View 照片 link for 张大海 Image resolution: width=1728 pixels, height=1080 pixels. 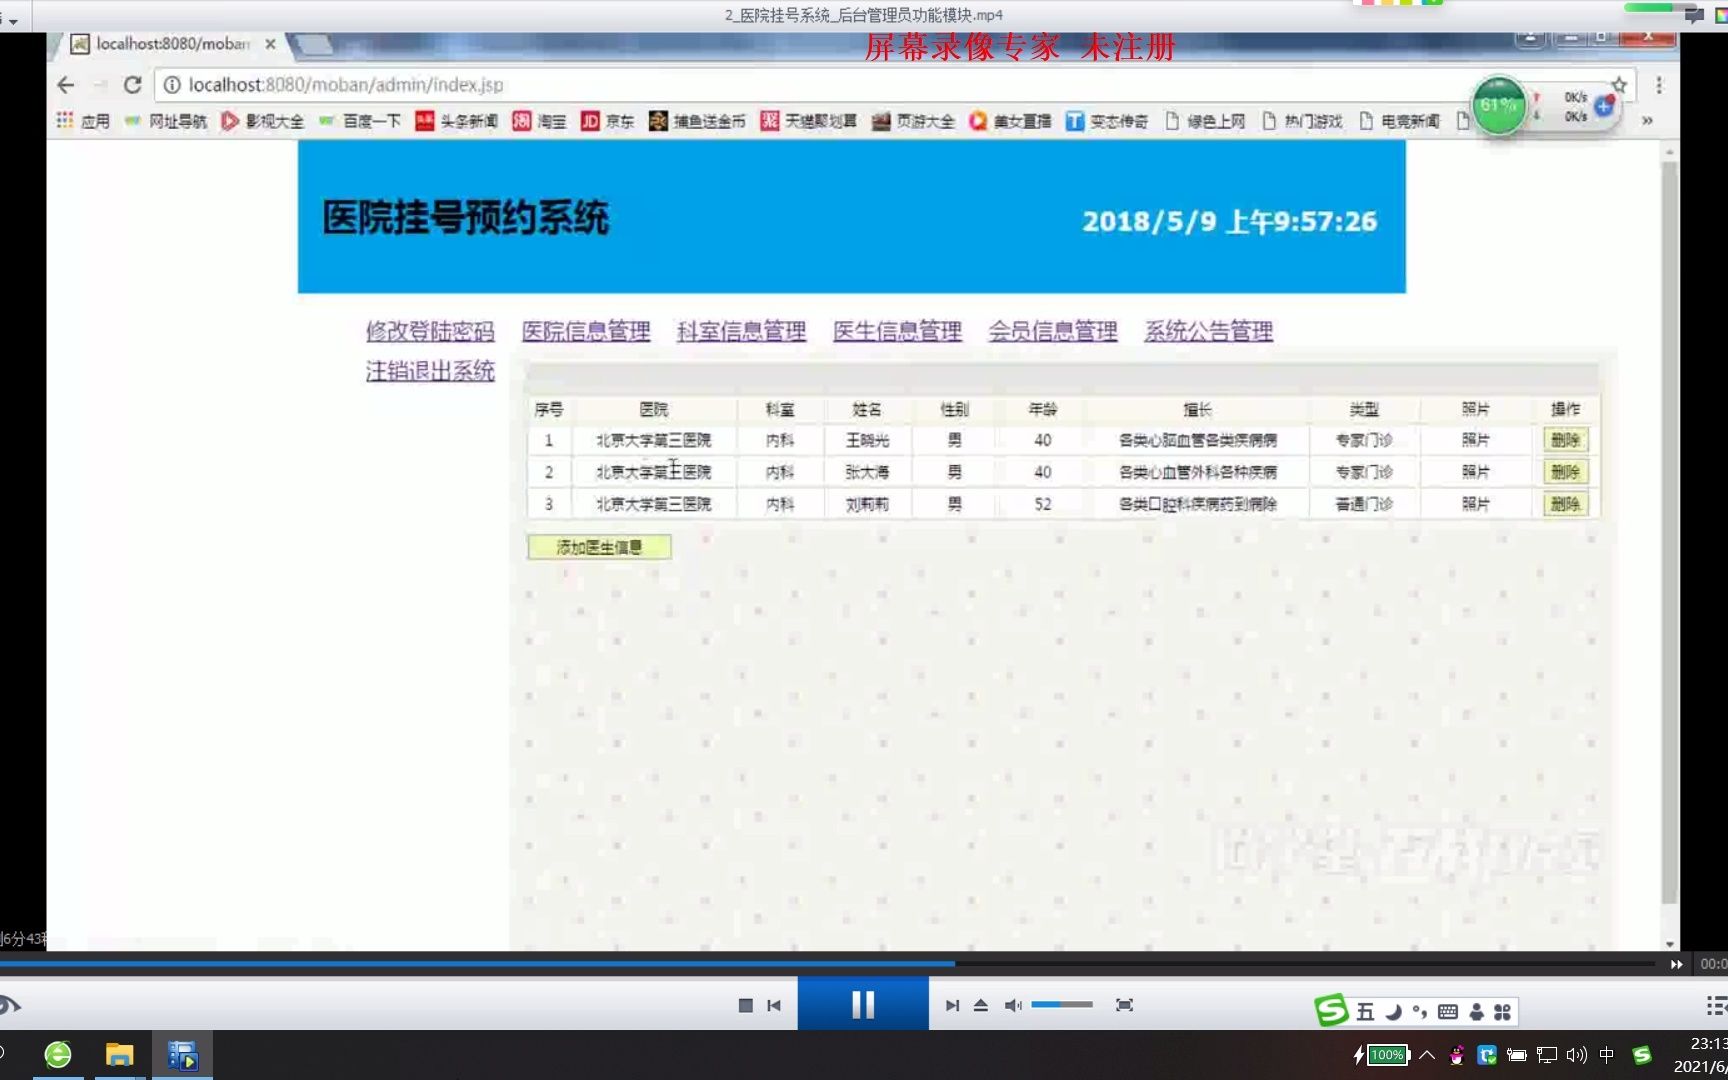(x=1475, y=472)
